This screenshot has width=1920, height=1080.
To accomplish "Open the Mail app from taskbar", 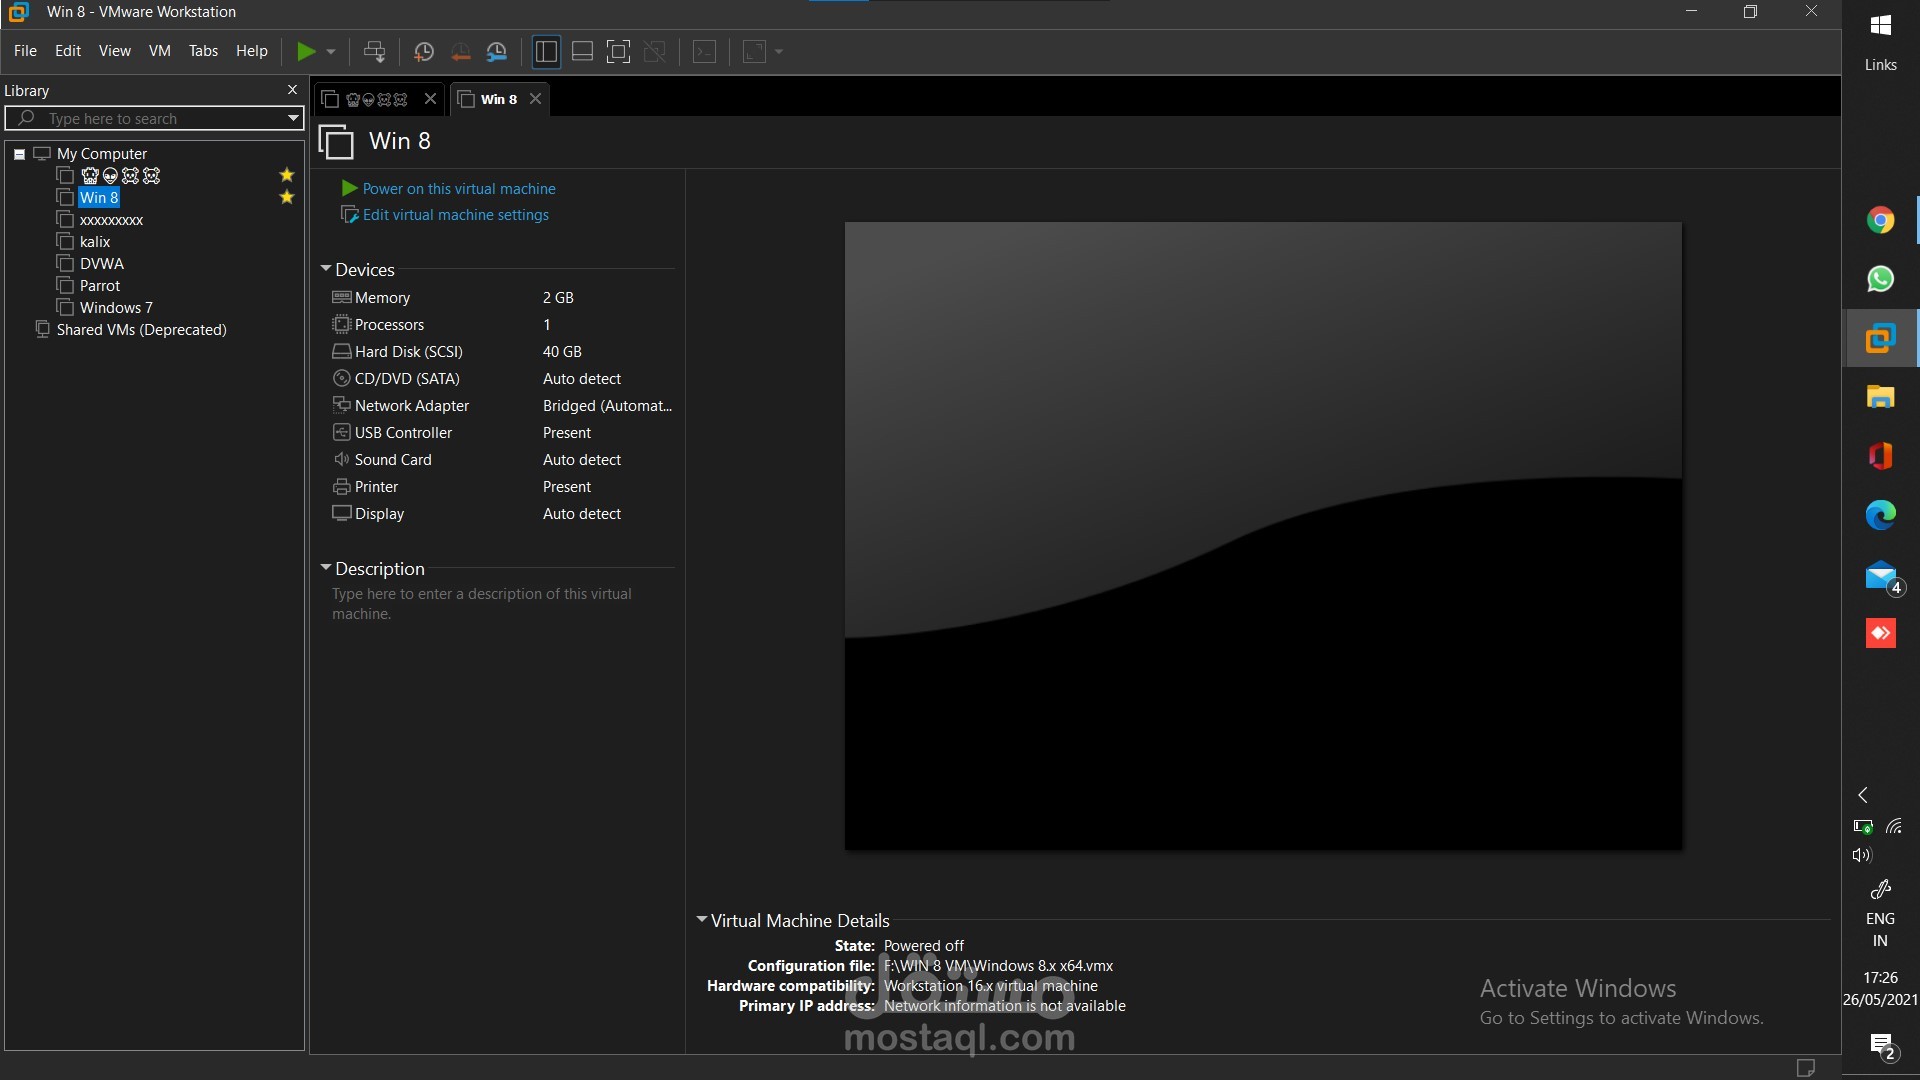I will coord(1882,577).
